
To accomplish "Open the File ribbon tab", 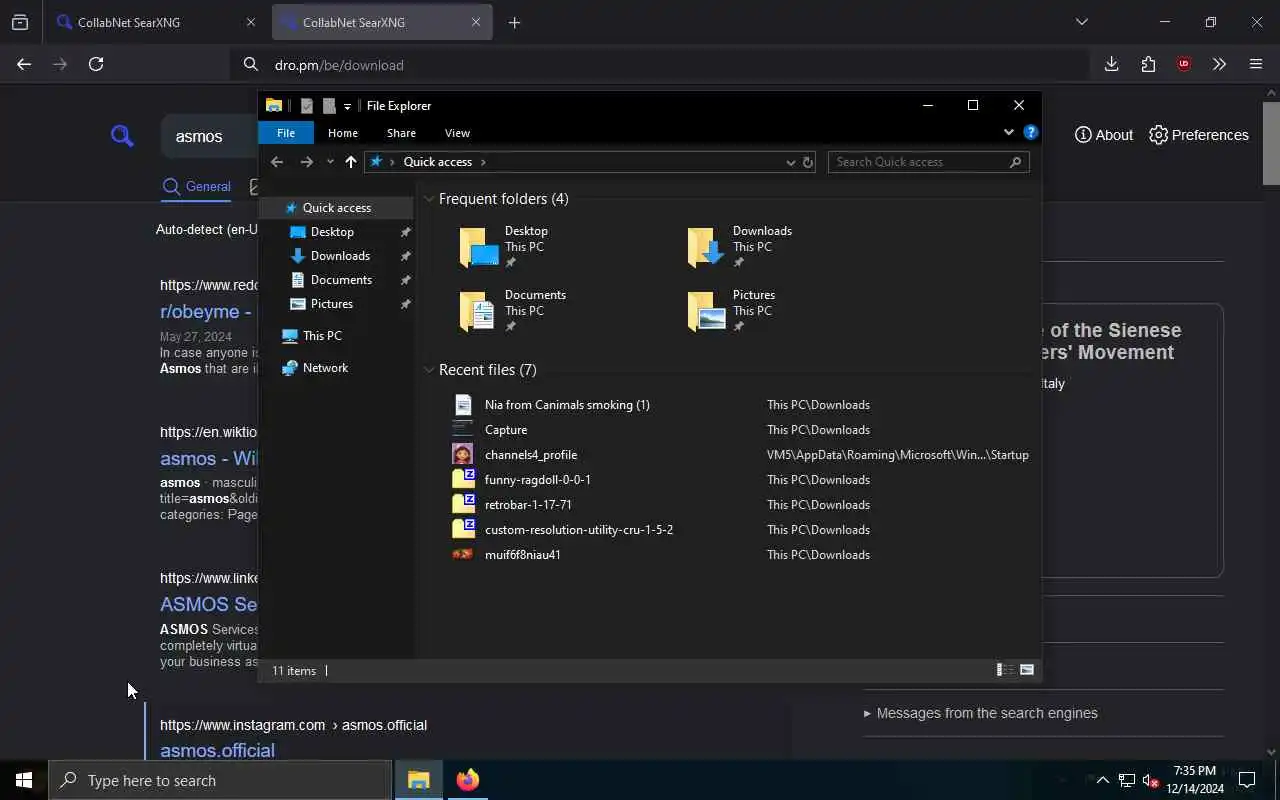I will click(286, 133).
